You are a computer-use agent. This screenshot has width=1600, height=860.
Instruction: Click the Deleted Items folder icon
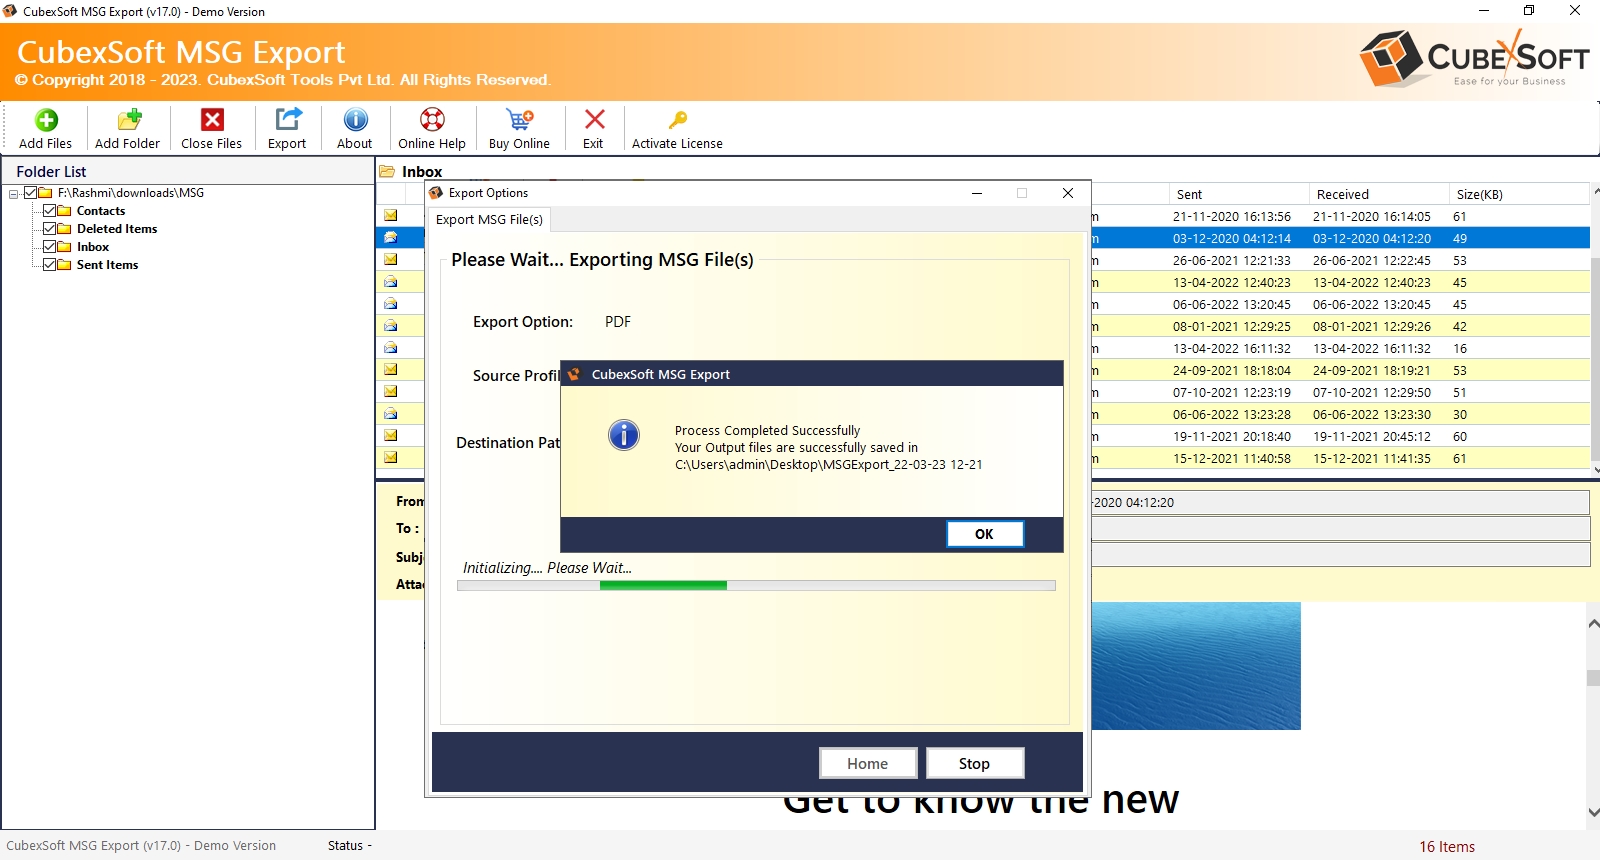click(64, 229)
